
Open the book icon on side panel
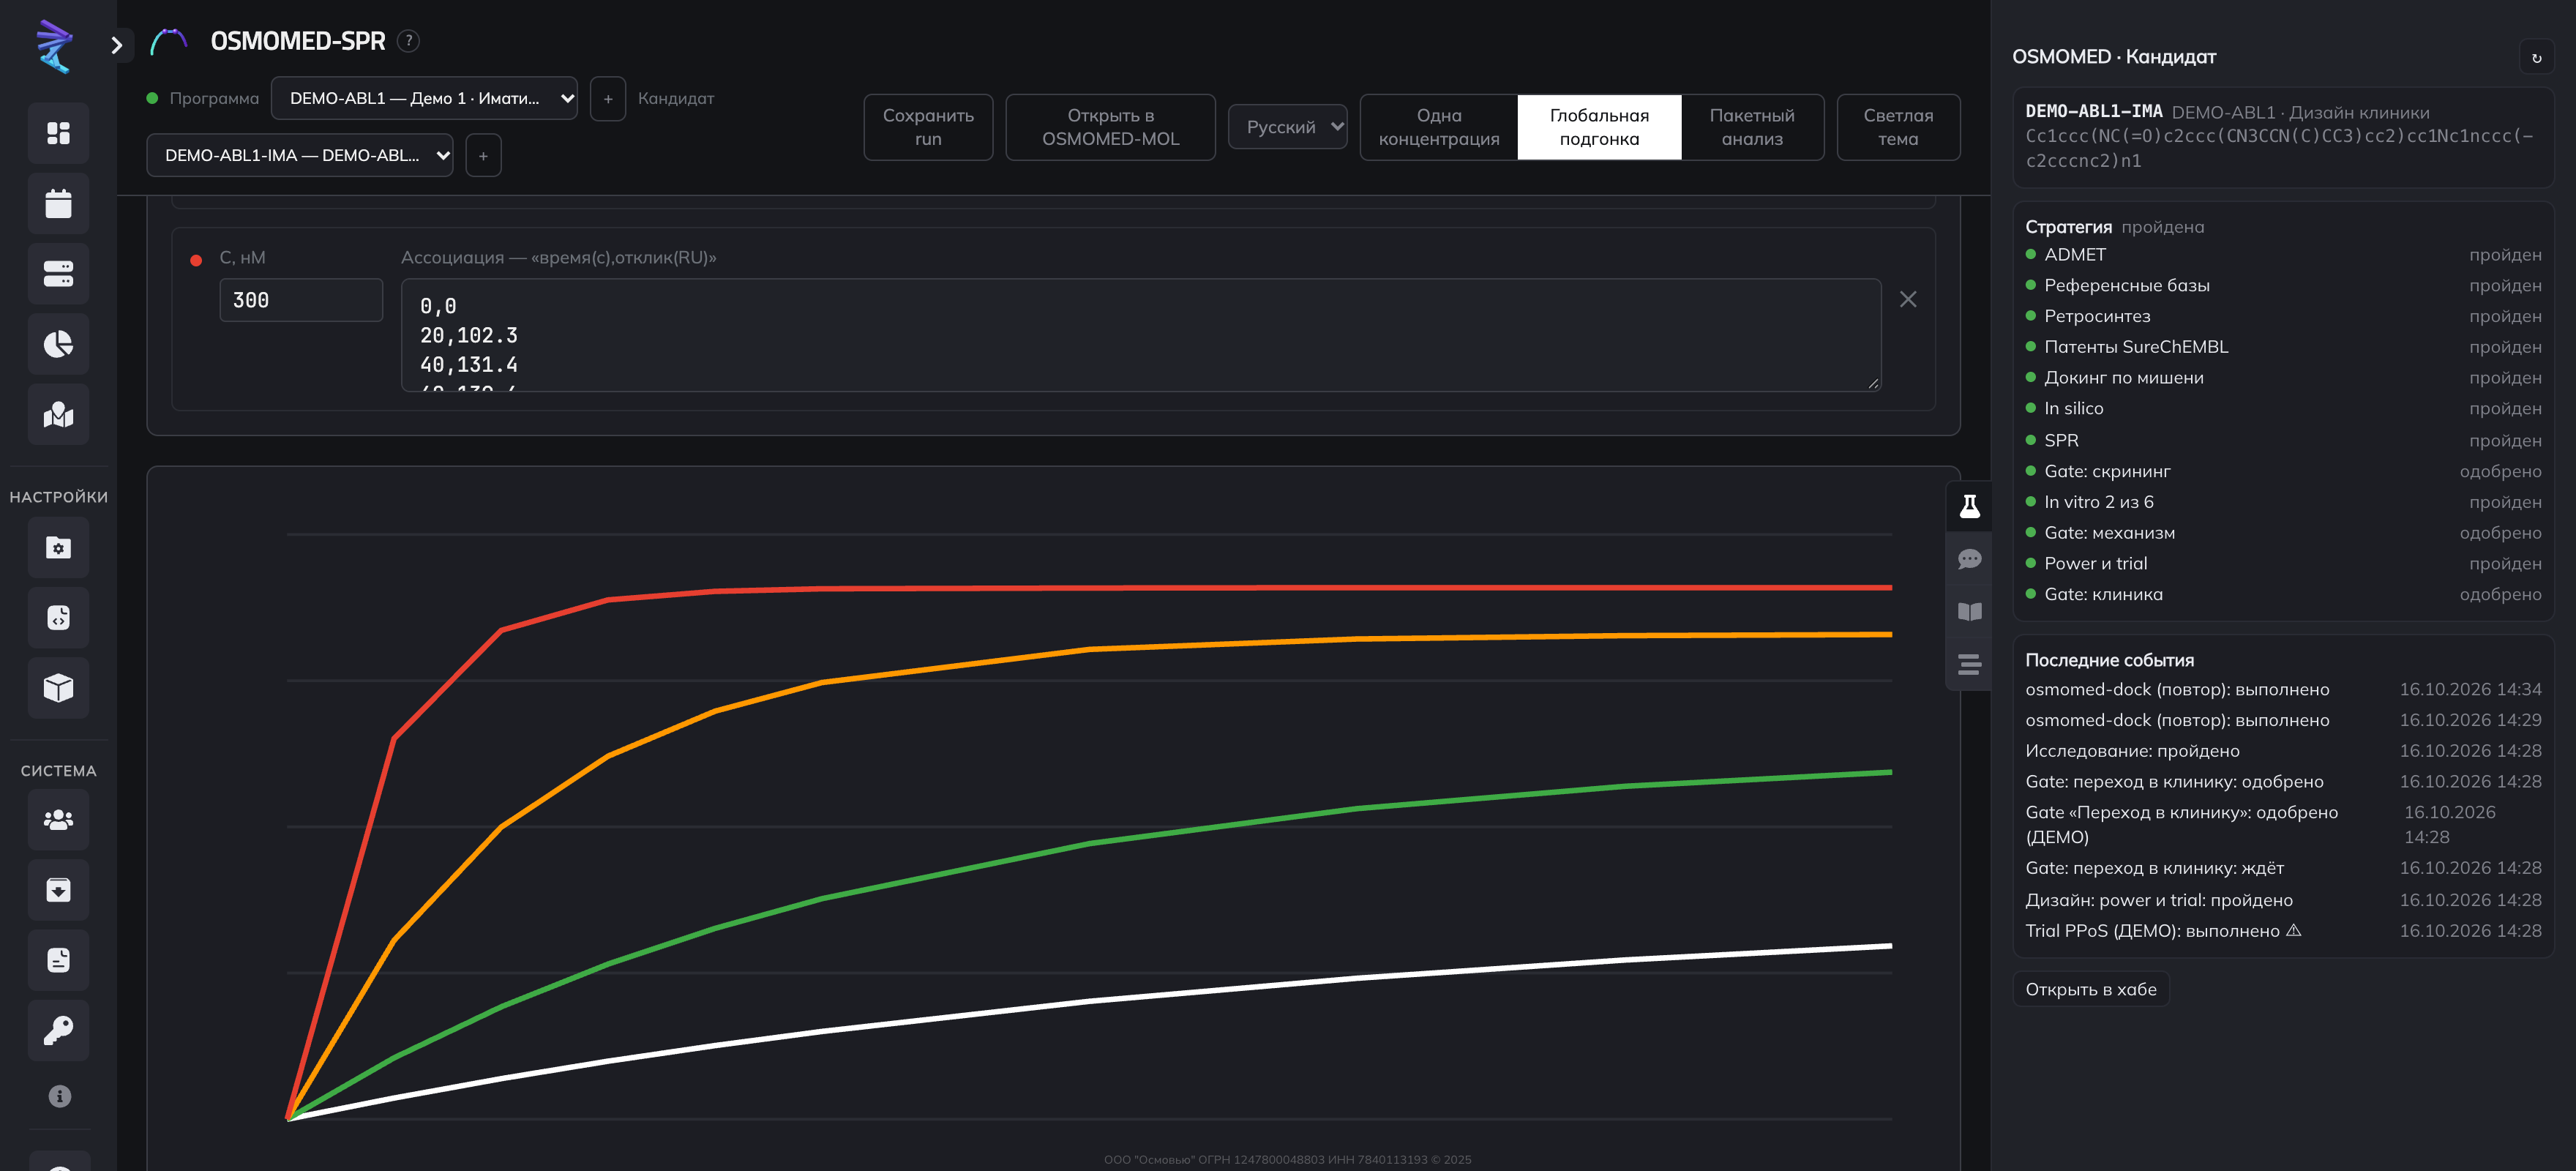click(x=1969, y=612)
